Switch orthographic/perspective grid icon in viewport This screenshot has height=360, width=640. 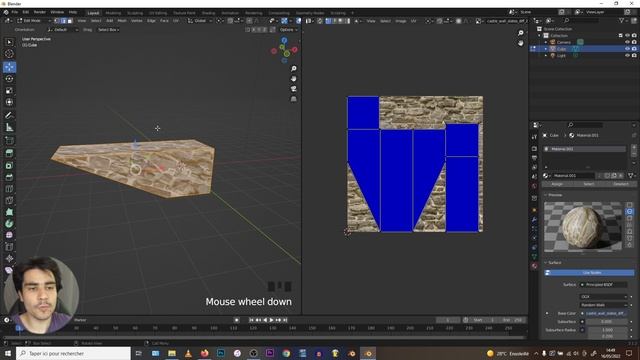[293, 99]
